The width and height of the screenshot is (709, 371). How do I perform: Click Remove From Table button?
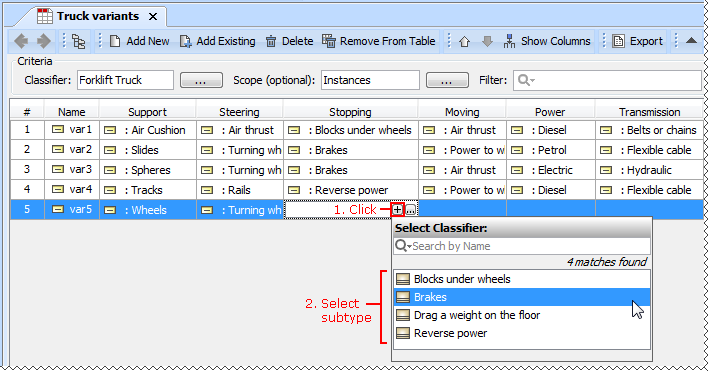tap(378, 41)
